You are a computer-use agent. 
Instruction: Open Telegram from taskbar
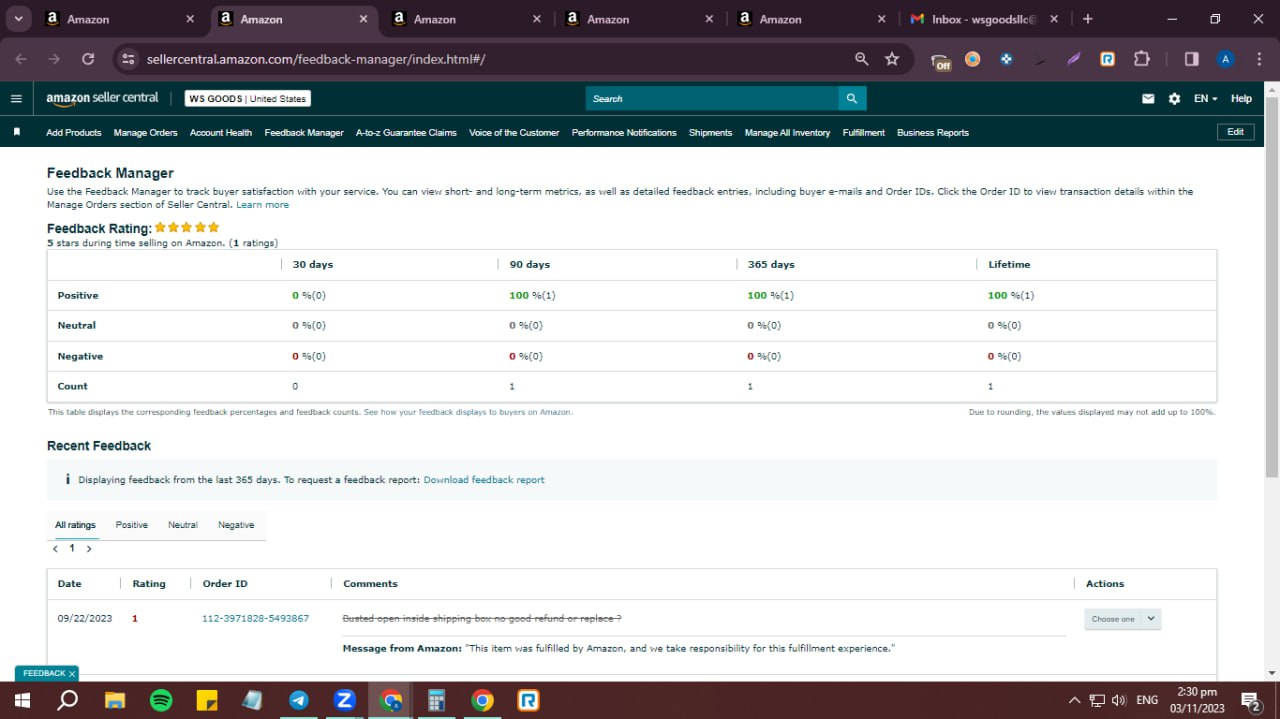pyautogui.click(x=299, y=700)
